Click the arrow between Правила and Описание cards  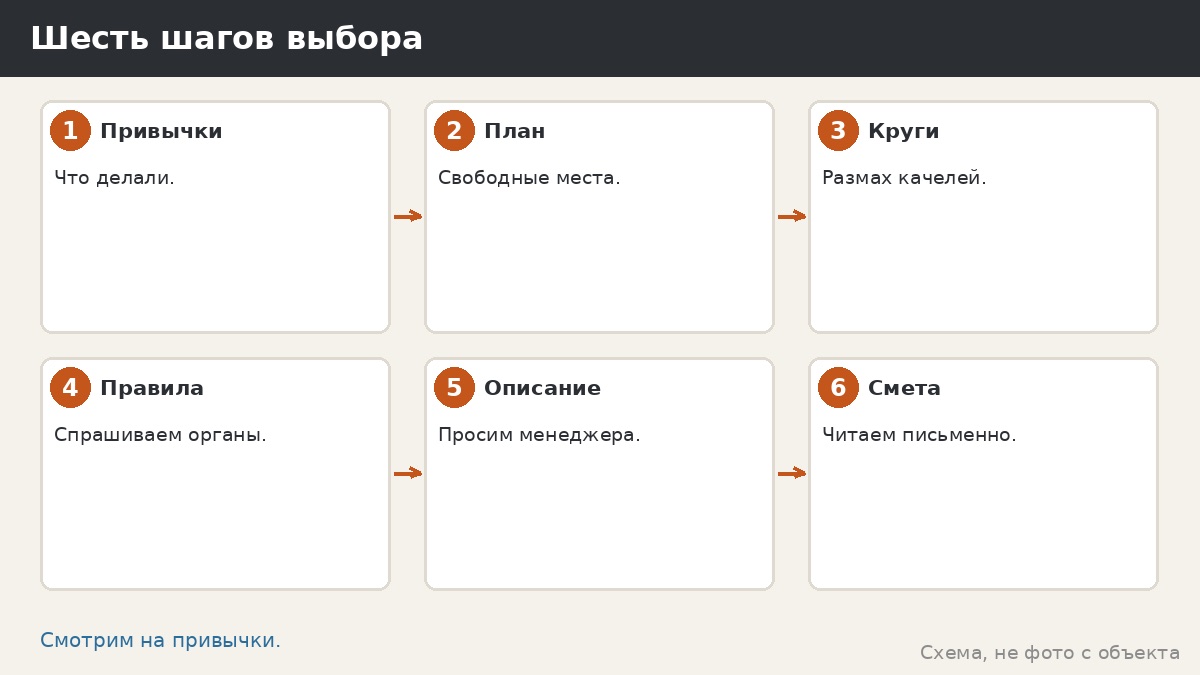pos(408,473)
